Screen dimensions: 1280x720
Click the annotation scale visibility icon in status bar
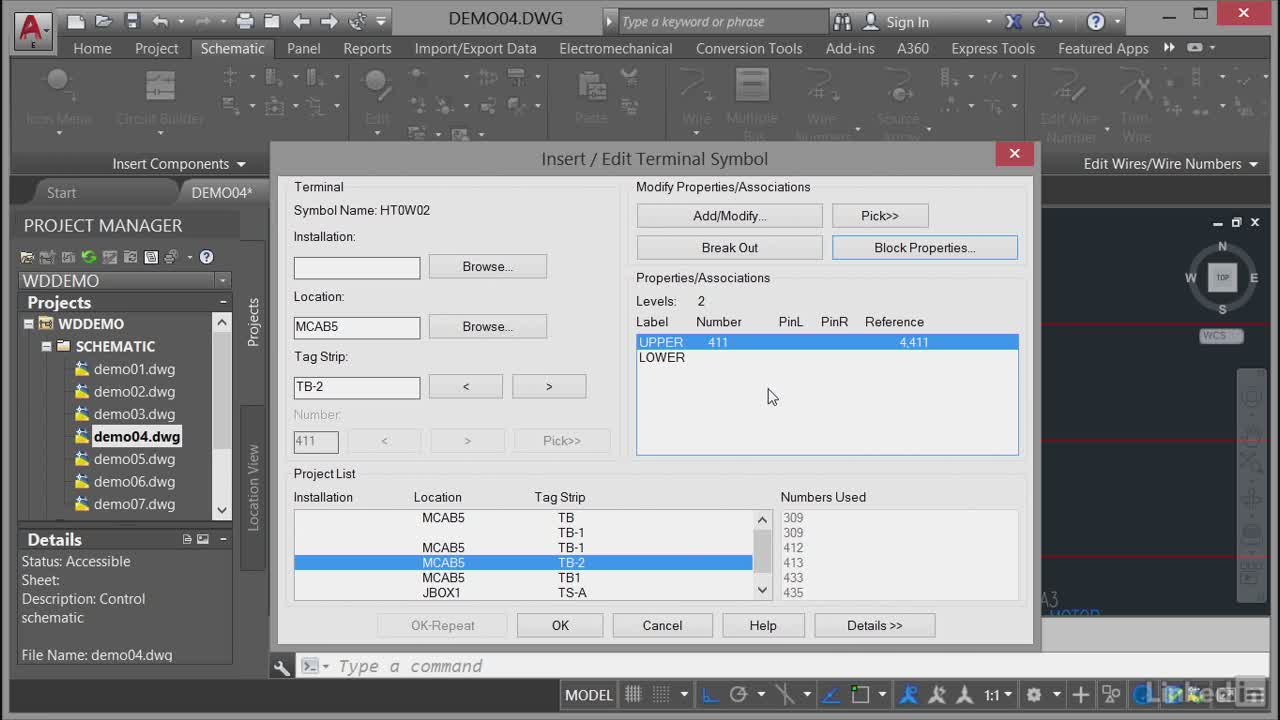point(908,694)
